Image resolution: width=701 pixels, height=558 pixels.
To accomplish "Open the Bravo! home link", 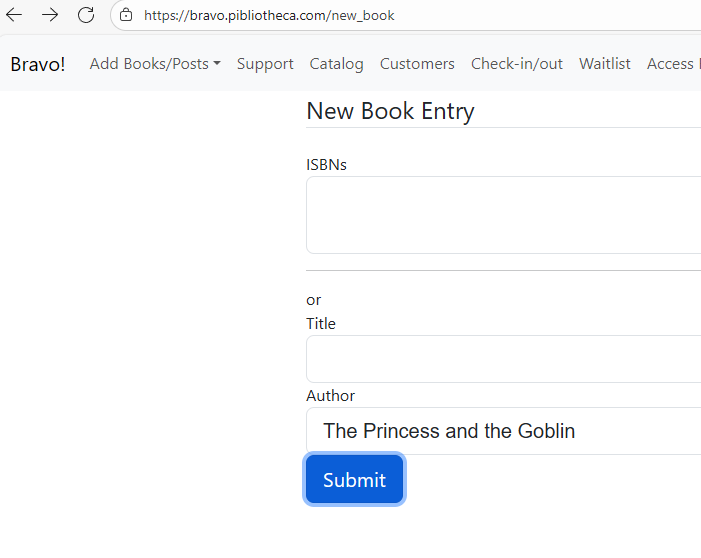I will point(38,64).
